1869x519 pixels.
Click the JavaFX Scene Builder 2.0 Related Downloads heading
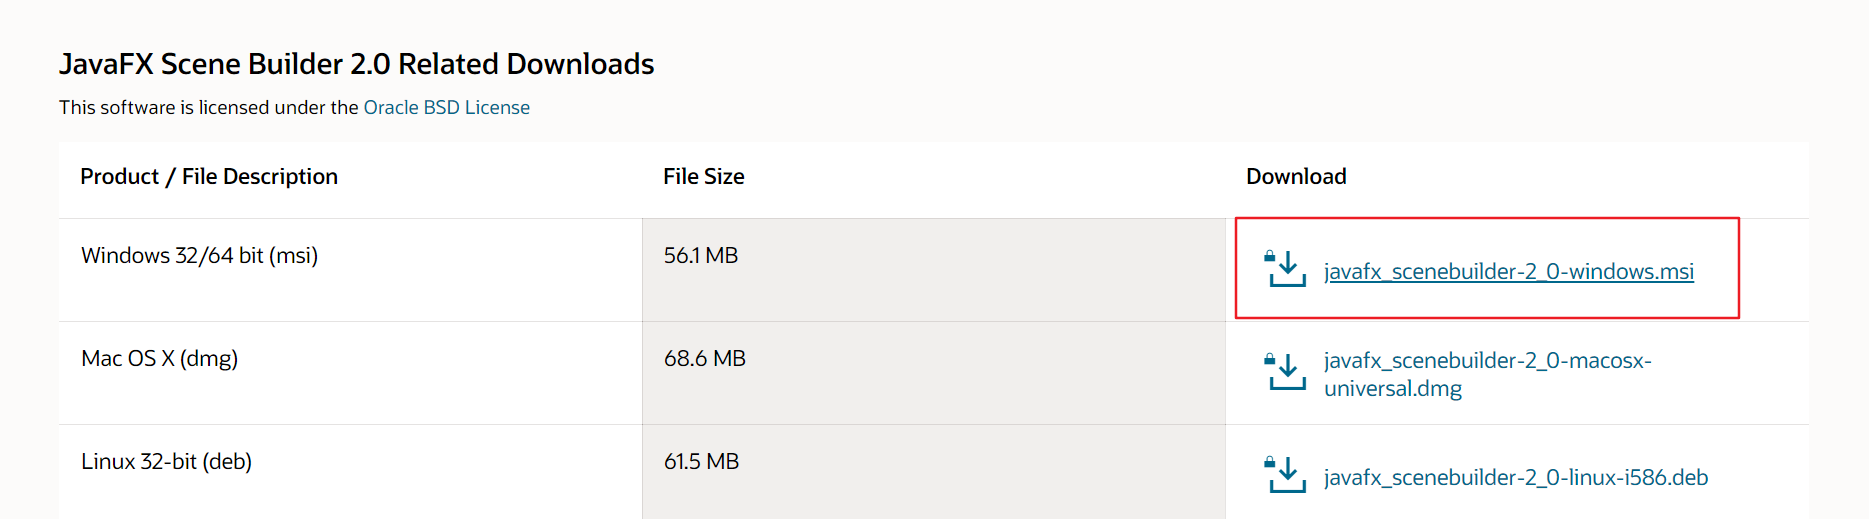tap(356, 64)
